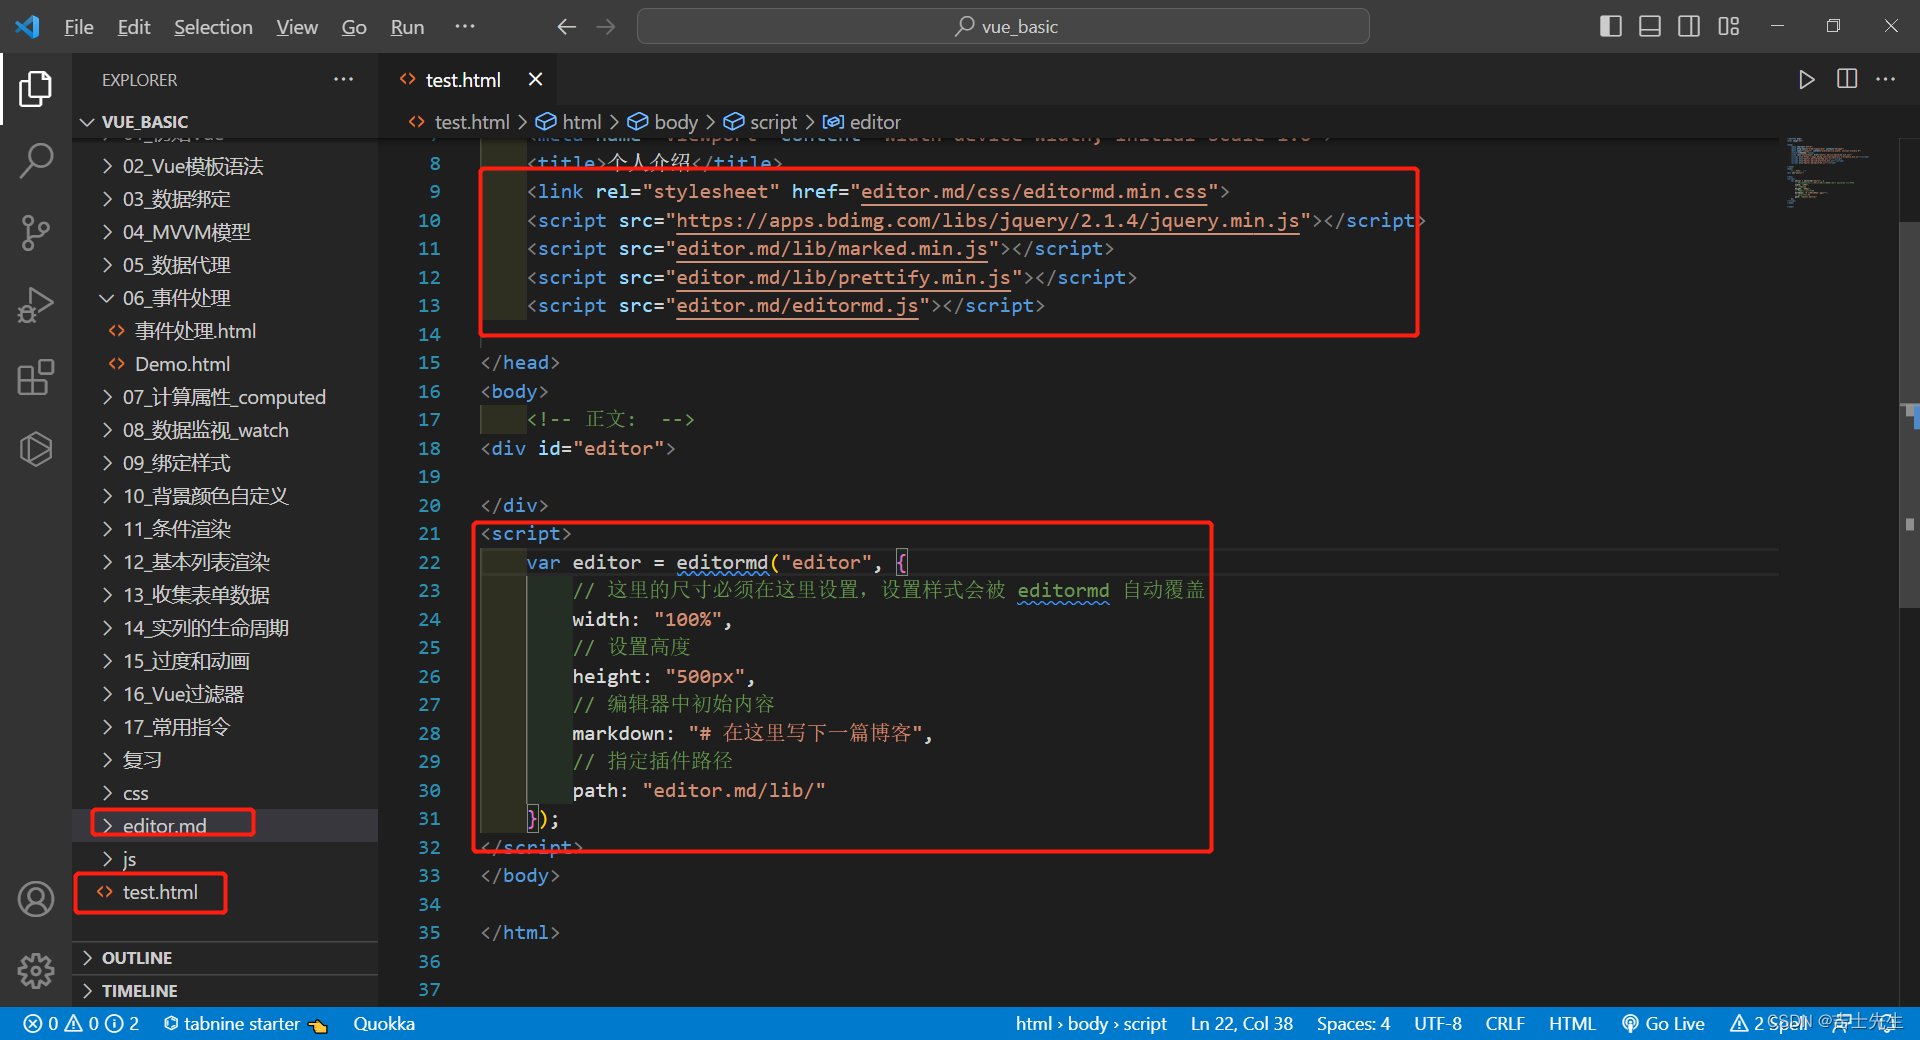Open the Extensions view icon

click(x=36, y=377)
